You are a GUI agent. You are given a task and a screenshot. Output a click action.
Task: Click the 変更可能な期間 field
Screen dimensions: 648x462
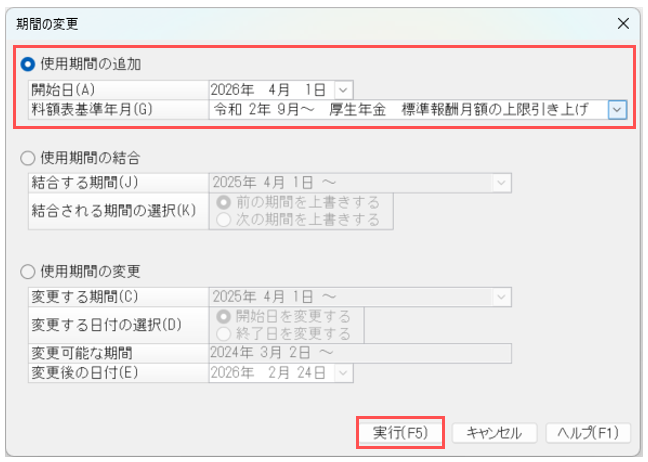360,353
